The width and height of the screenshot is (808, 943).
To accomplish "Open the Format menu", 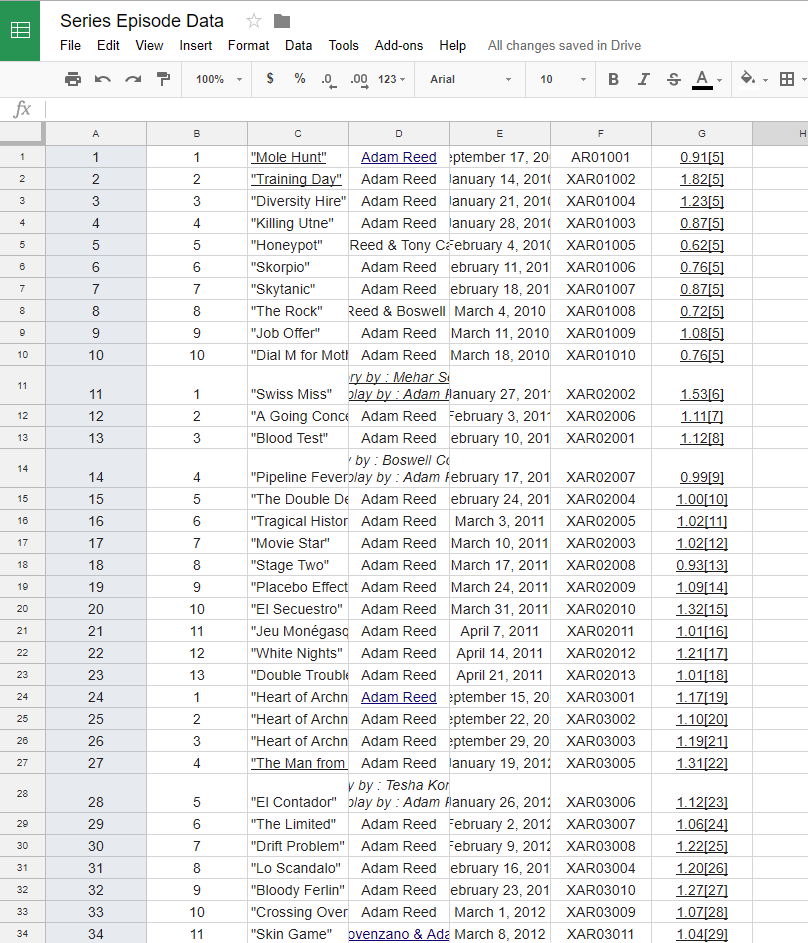I will [x=248, y=46].
